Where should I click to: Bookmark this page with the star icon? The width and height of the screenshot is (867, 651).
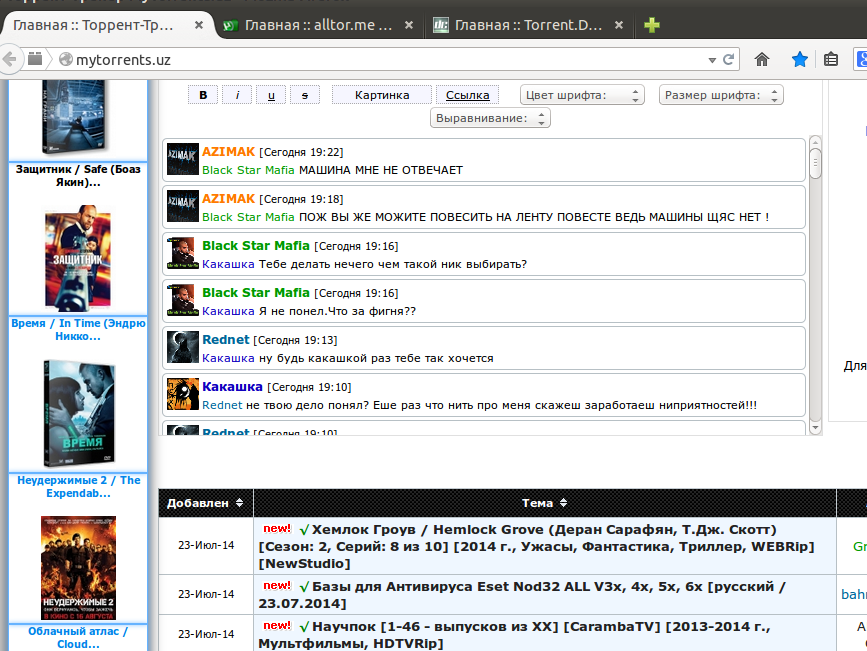pos(799,60)
